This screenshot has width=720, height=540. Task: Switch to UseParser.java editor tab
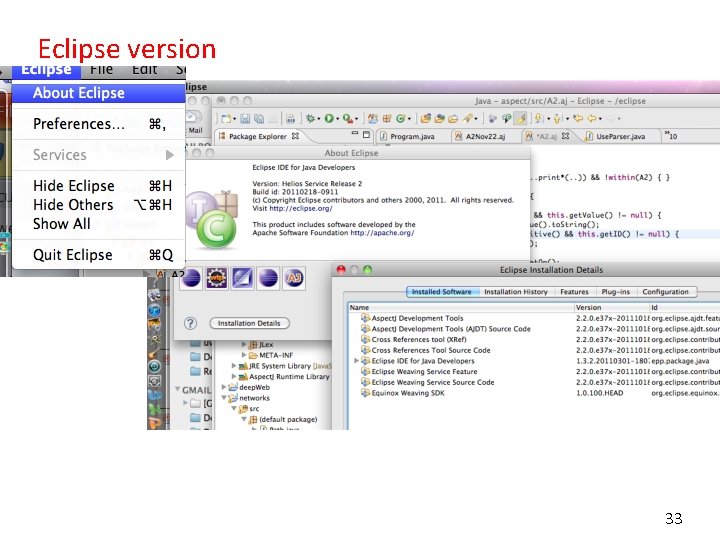coord(620,136)
